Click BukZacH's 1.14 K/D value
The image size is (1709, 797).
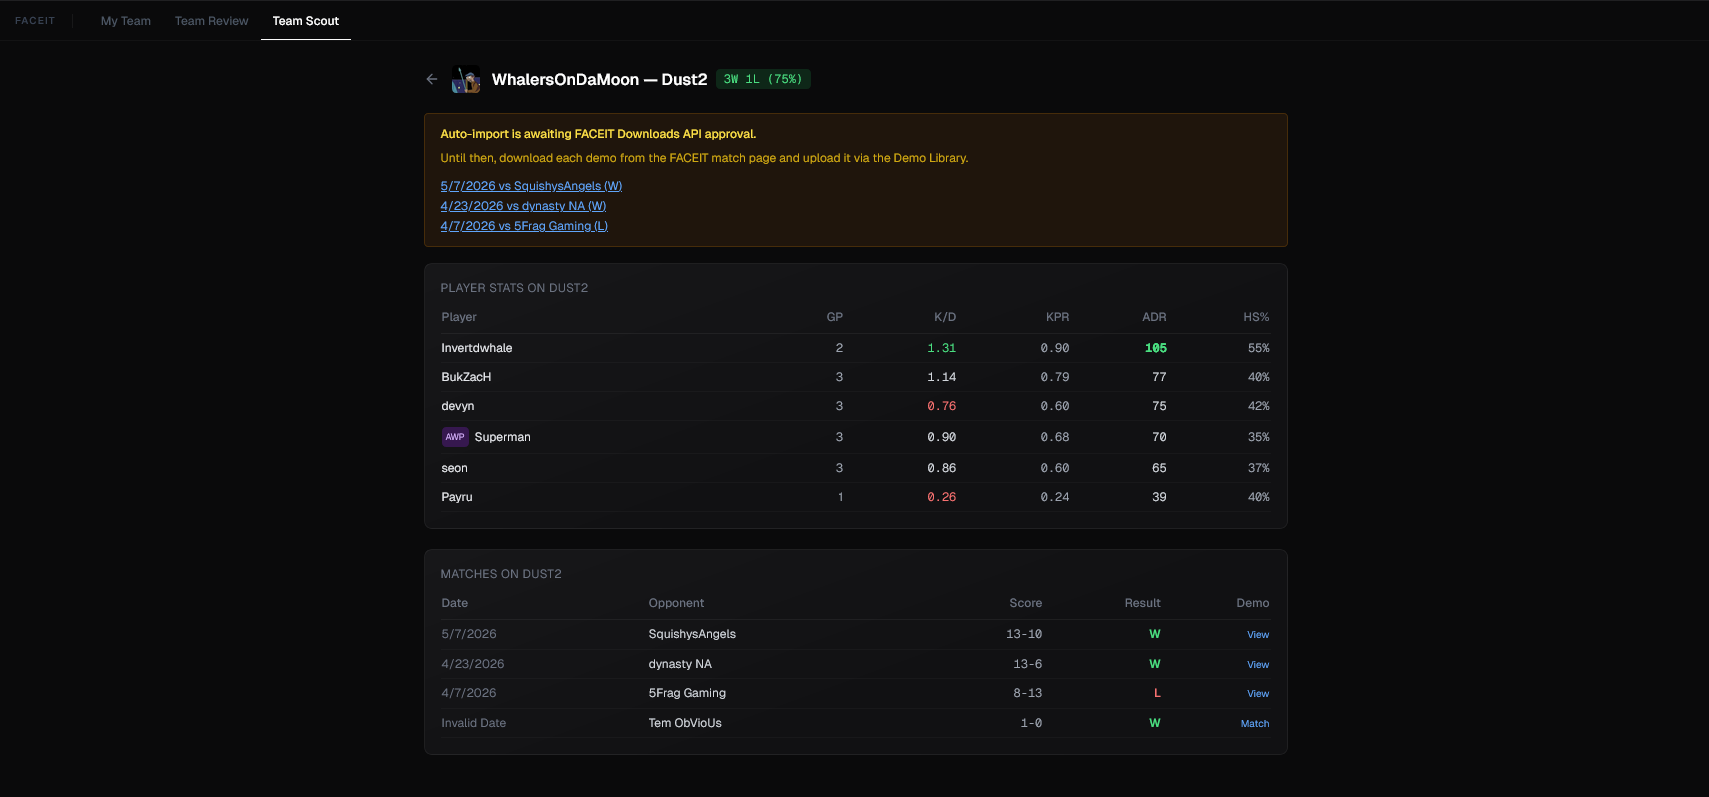tap(942, 377)
